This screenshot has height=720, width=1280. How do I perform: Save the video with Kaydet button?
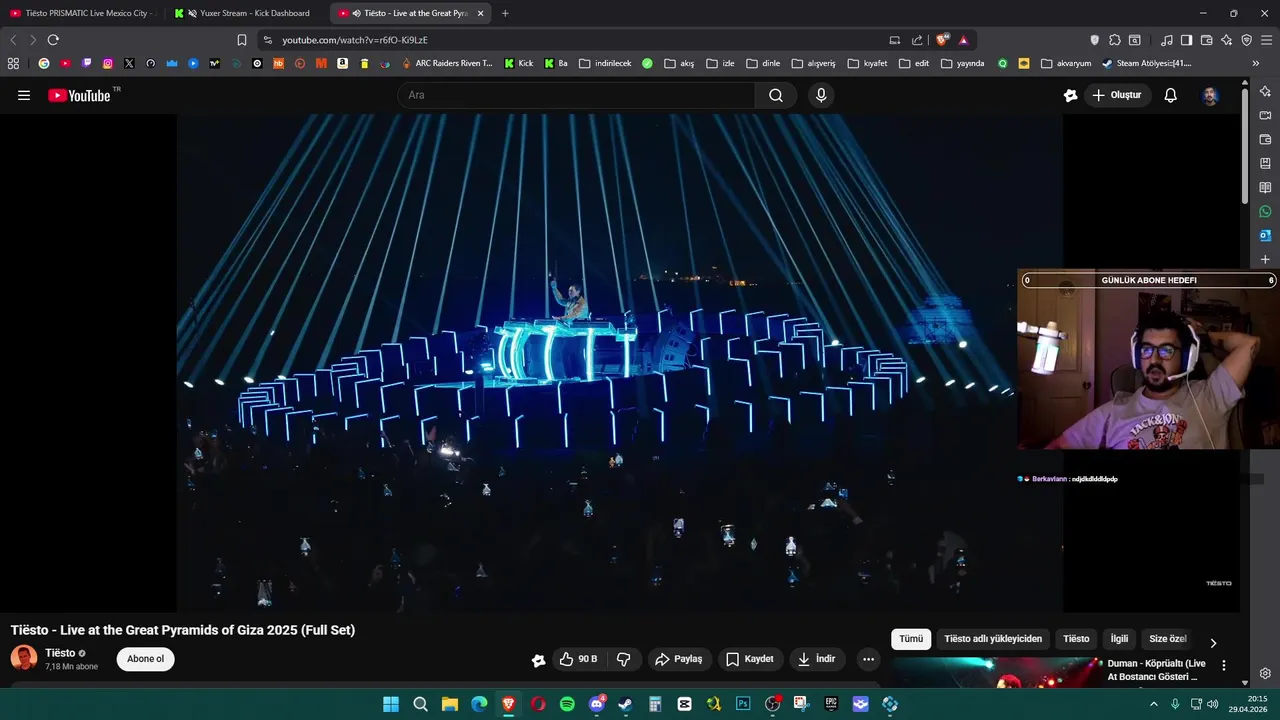(x=750, y=659)
